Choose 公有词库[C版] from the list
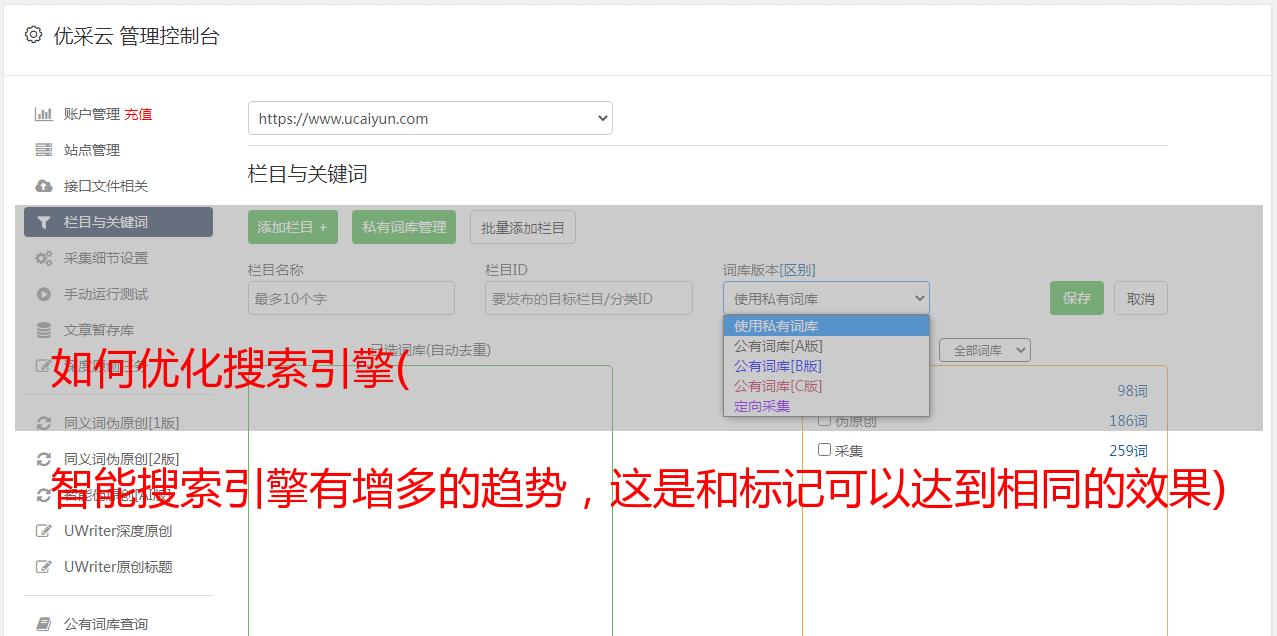The image size is (1277, 636). click(x=826, y=386)
